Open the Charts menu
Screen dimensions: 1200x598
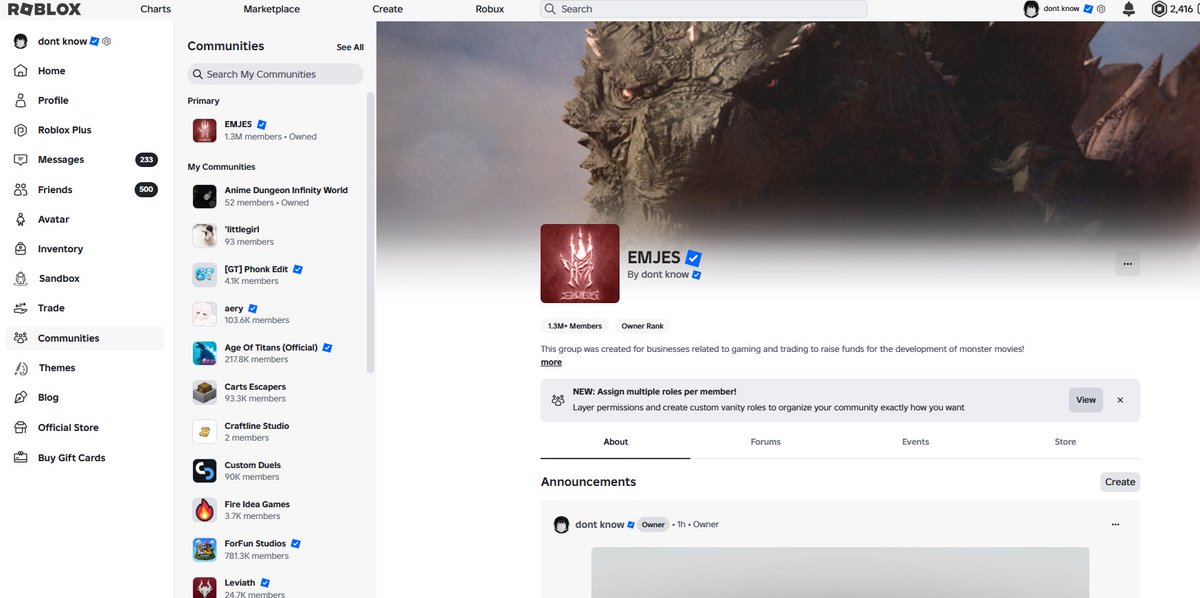click(155, 9)
